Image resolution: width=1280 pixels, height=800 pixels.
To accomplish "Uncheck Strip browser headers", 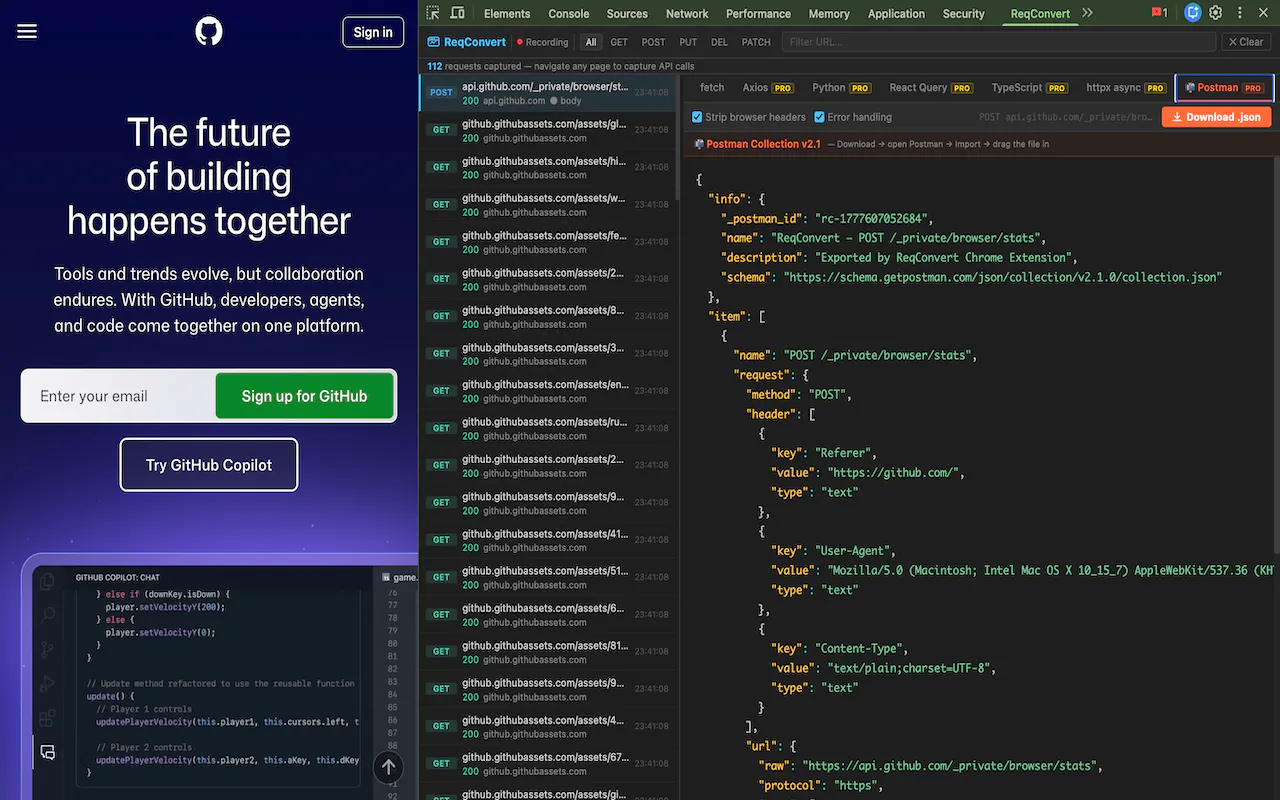I will coord(697,117).
